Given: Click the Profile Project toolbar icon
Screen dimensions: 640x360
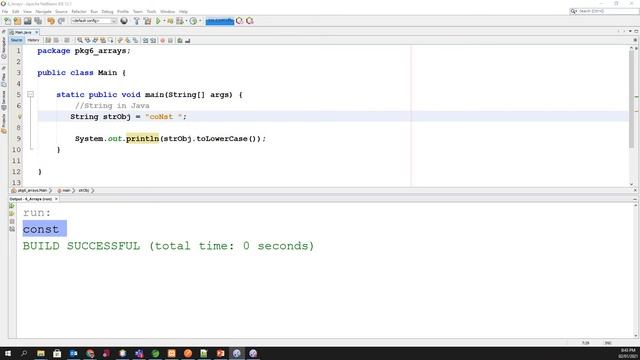Looking at the screenshot, I should (x=180, y=21).
